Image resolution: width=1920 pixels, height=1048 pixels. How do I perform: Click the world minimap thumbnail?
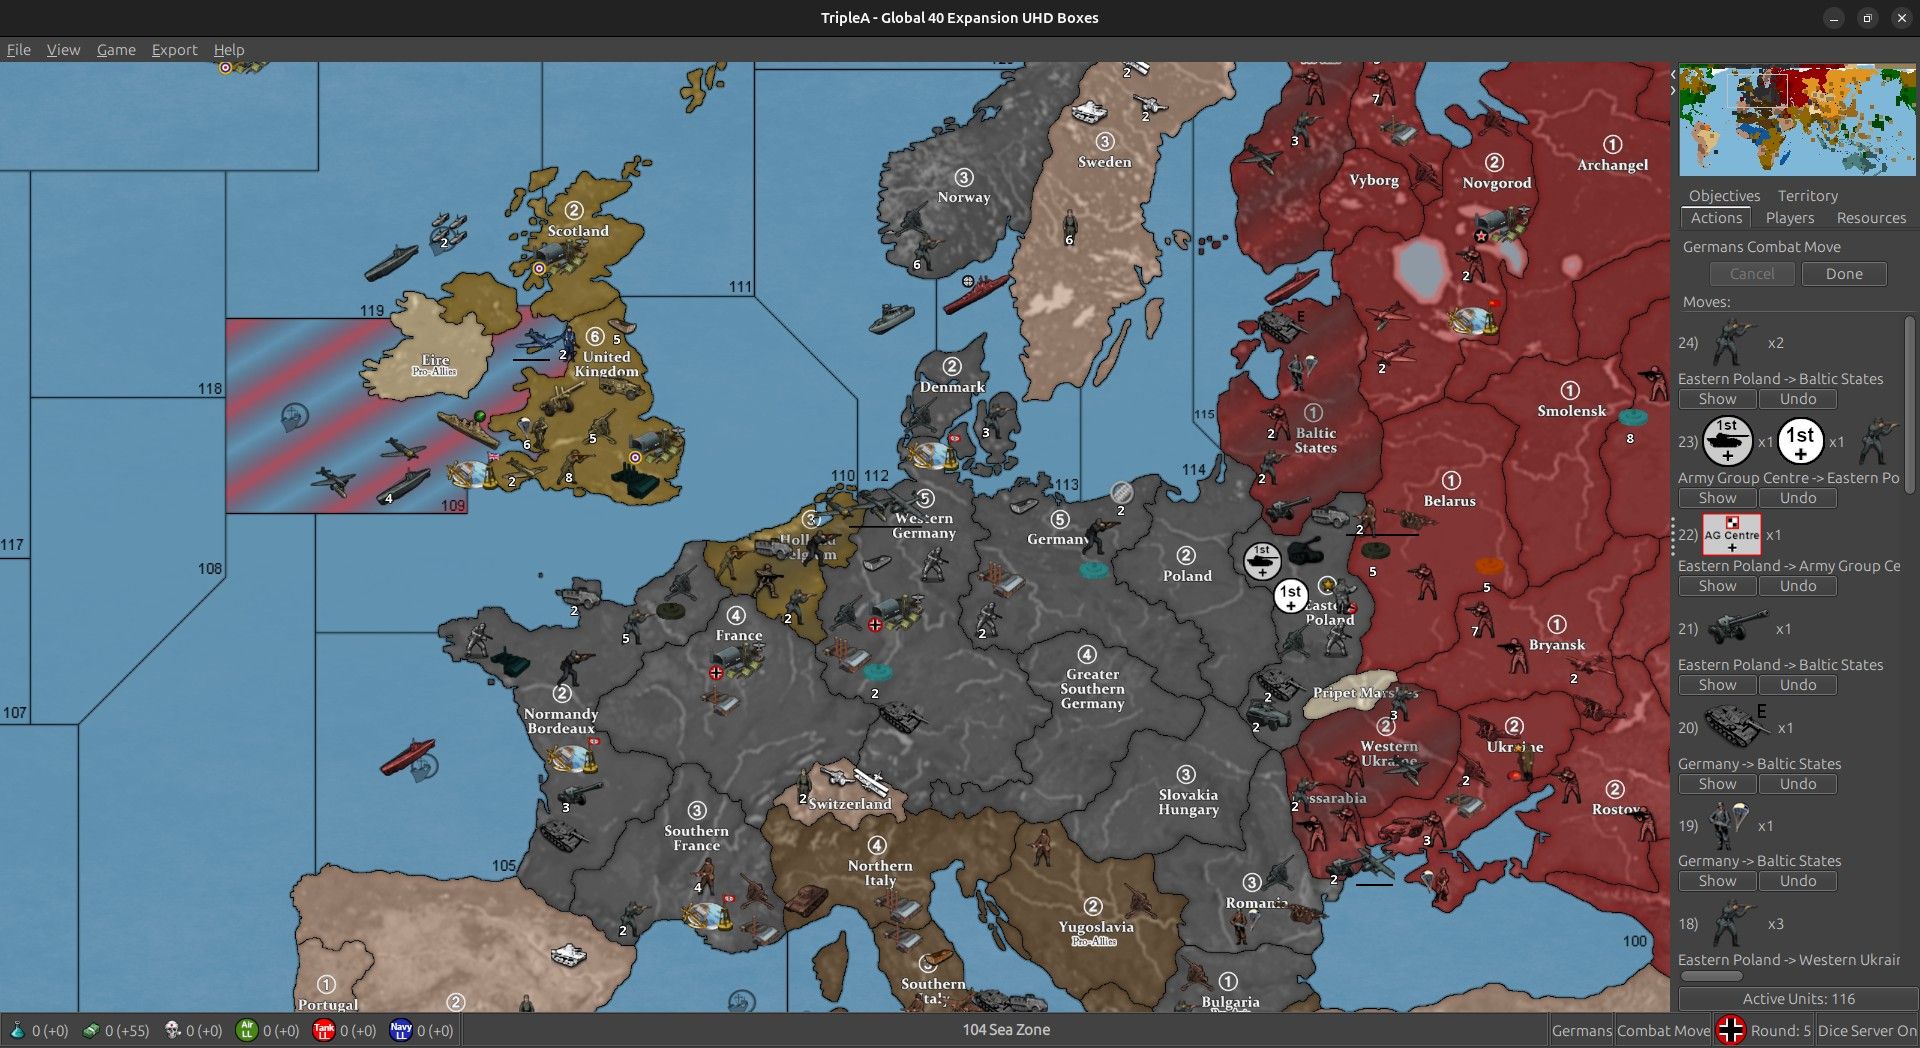tap(1797, 120)
